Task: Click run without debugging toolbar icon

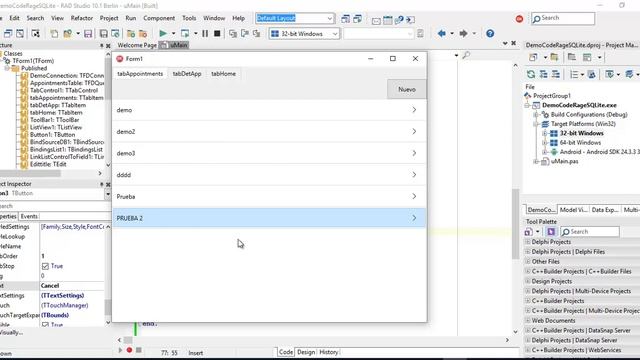Action: [185, 33]
